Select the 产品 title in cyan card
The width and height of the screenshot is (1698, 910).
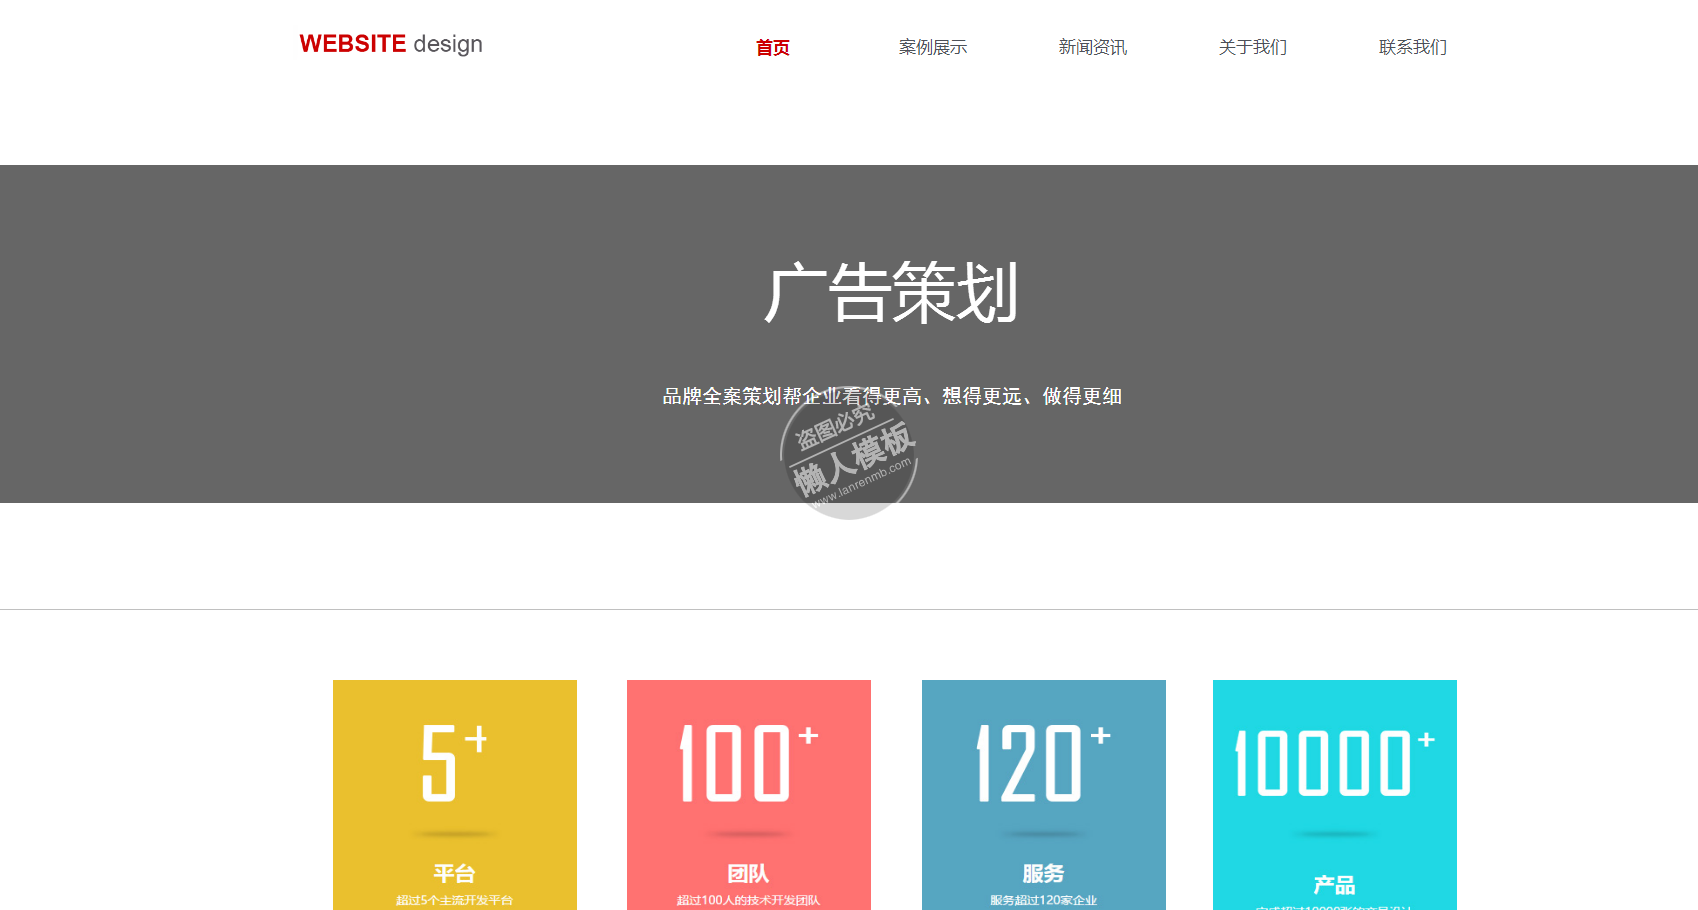[x=1334, y=885]
